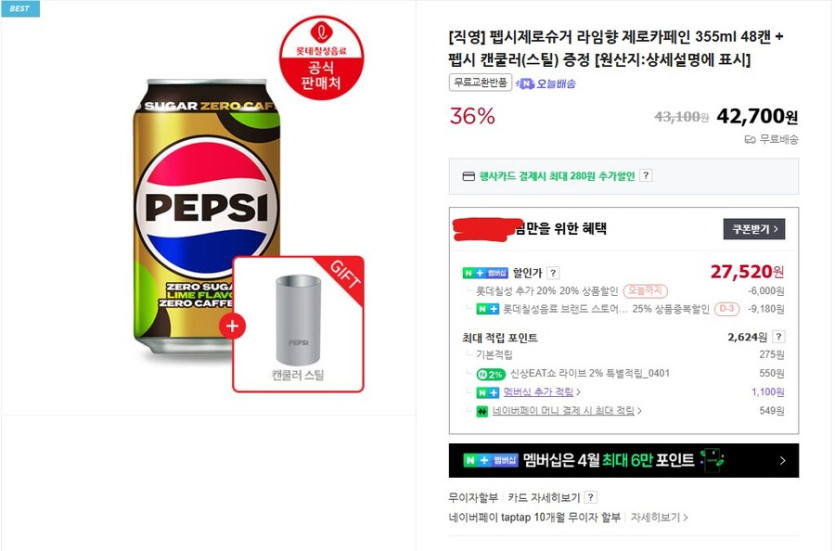Viewport: 835px width, 551px height.
Task: Click help icon next to 카드 자세히보기
Action: click(590, 497)
